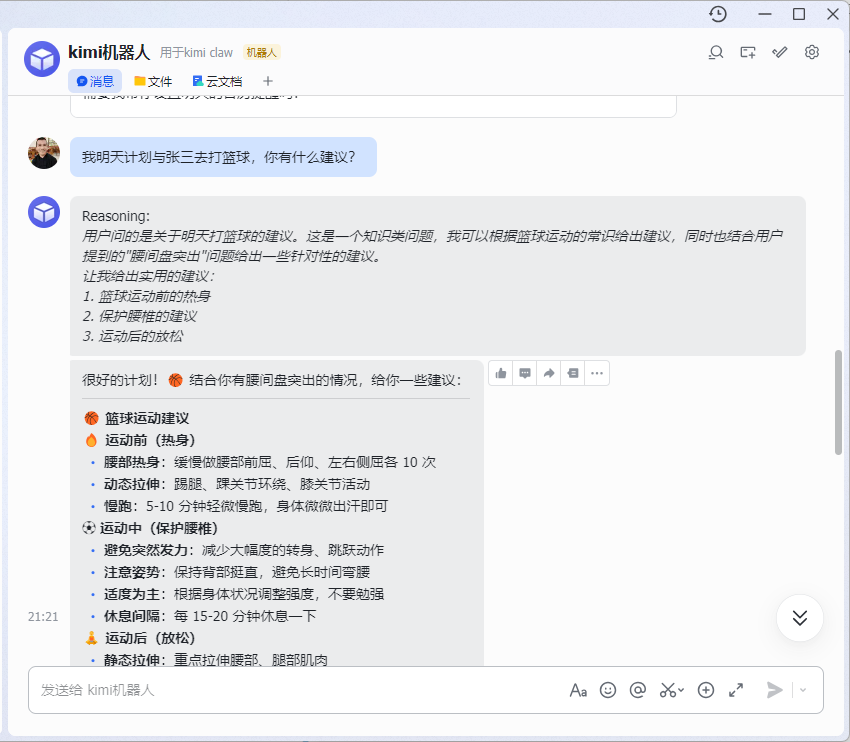Click the 休息间隔 bullet line
This screenshot has width=850, height=742.
point(210,616)
